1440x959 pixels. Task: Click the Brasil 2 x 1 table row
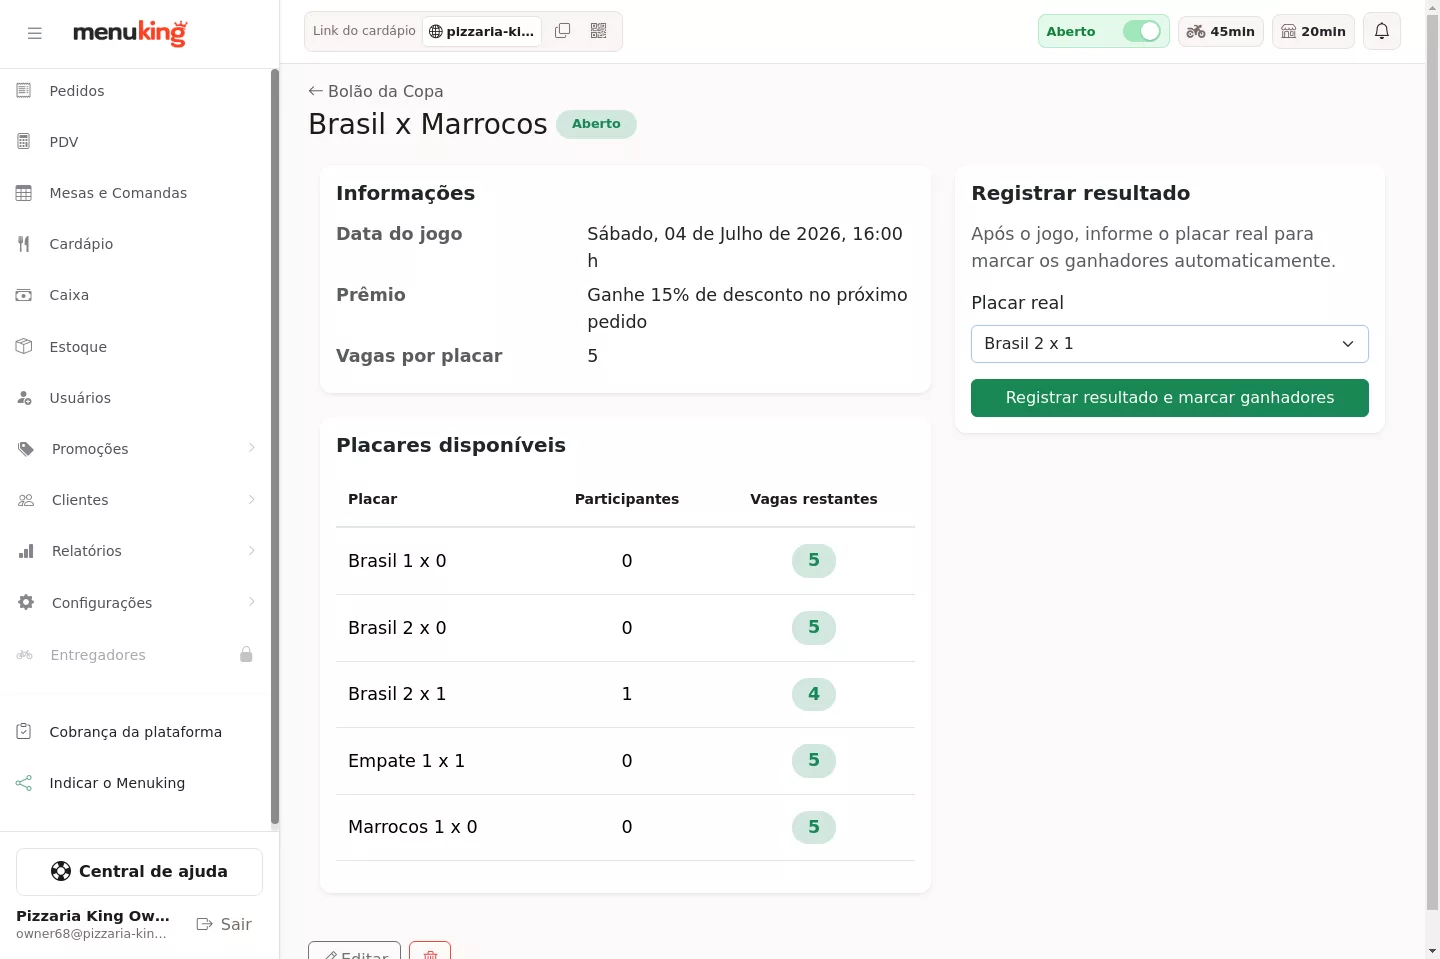click(625, 694)
